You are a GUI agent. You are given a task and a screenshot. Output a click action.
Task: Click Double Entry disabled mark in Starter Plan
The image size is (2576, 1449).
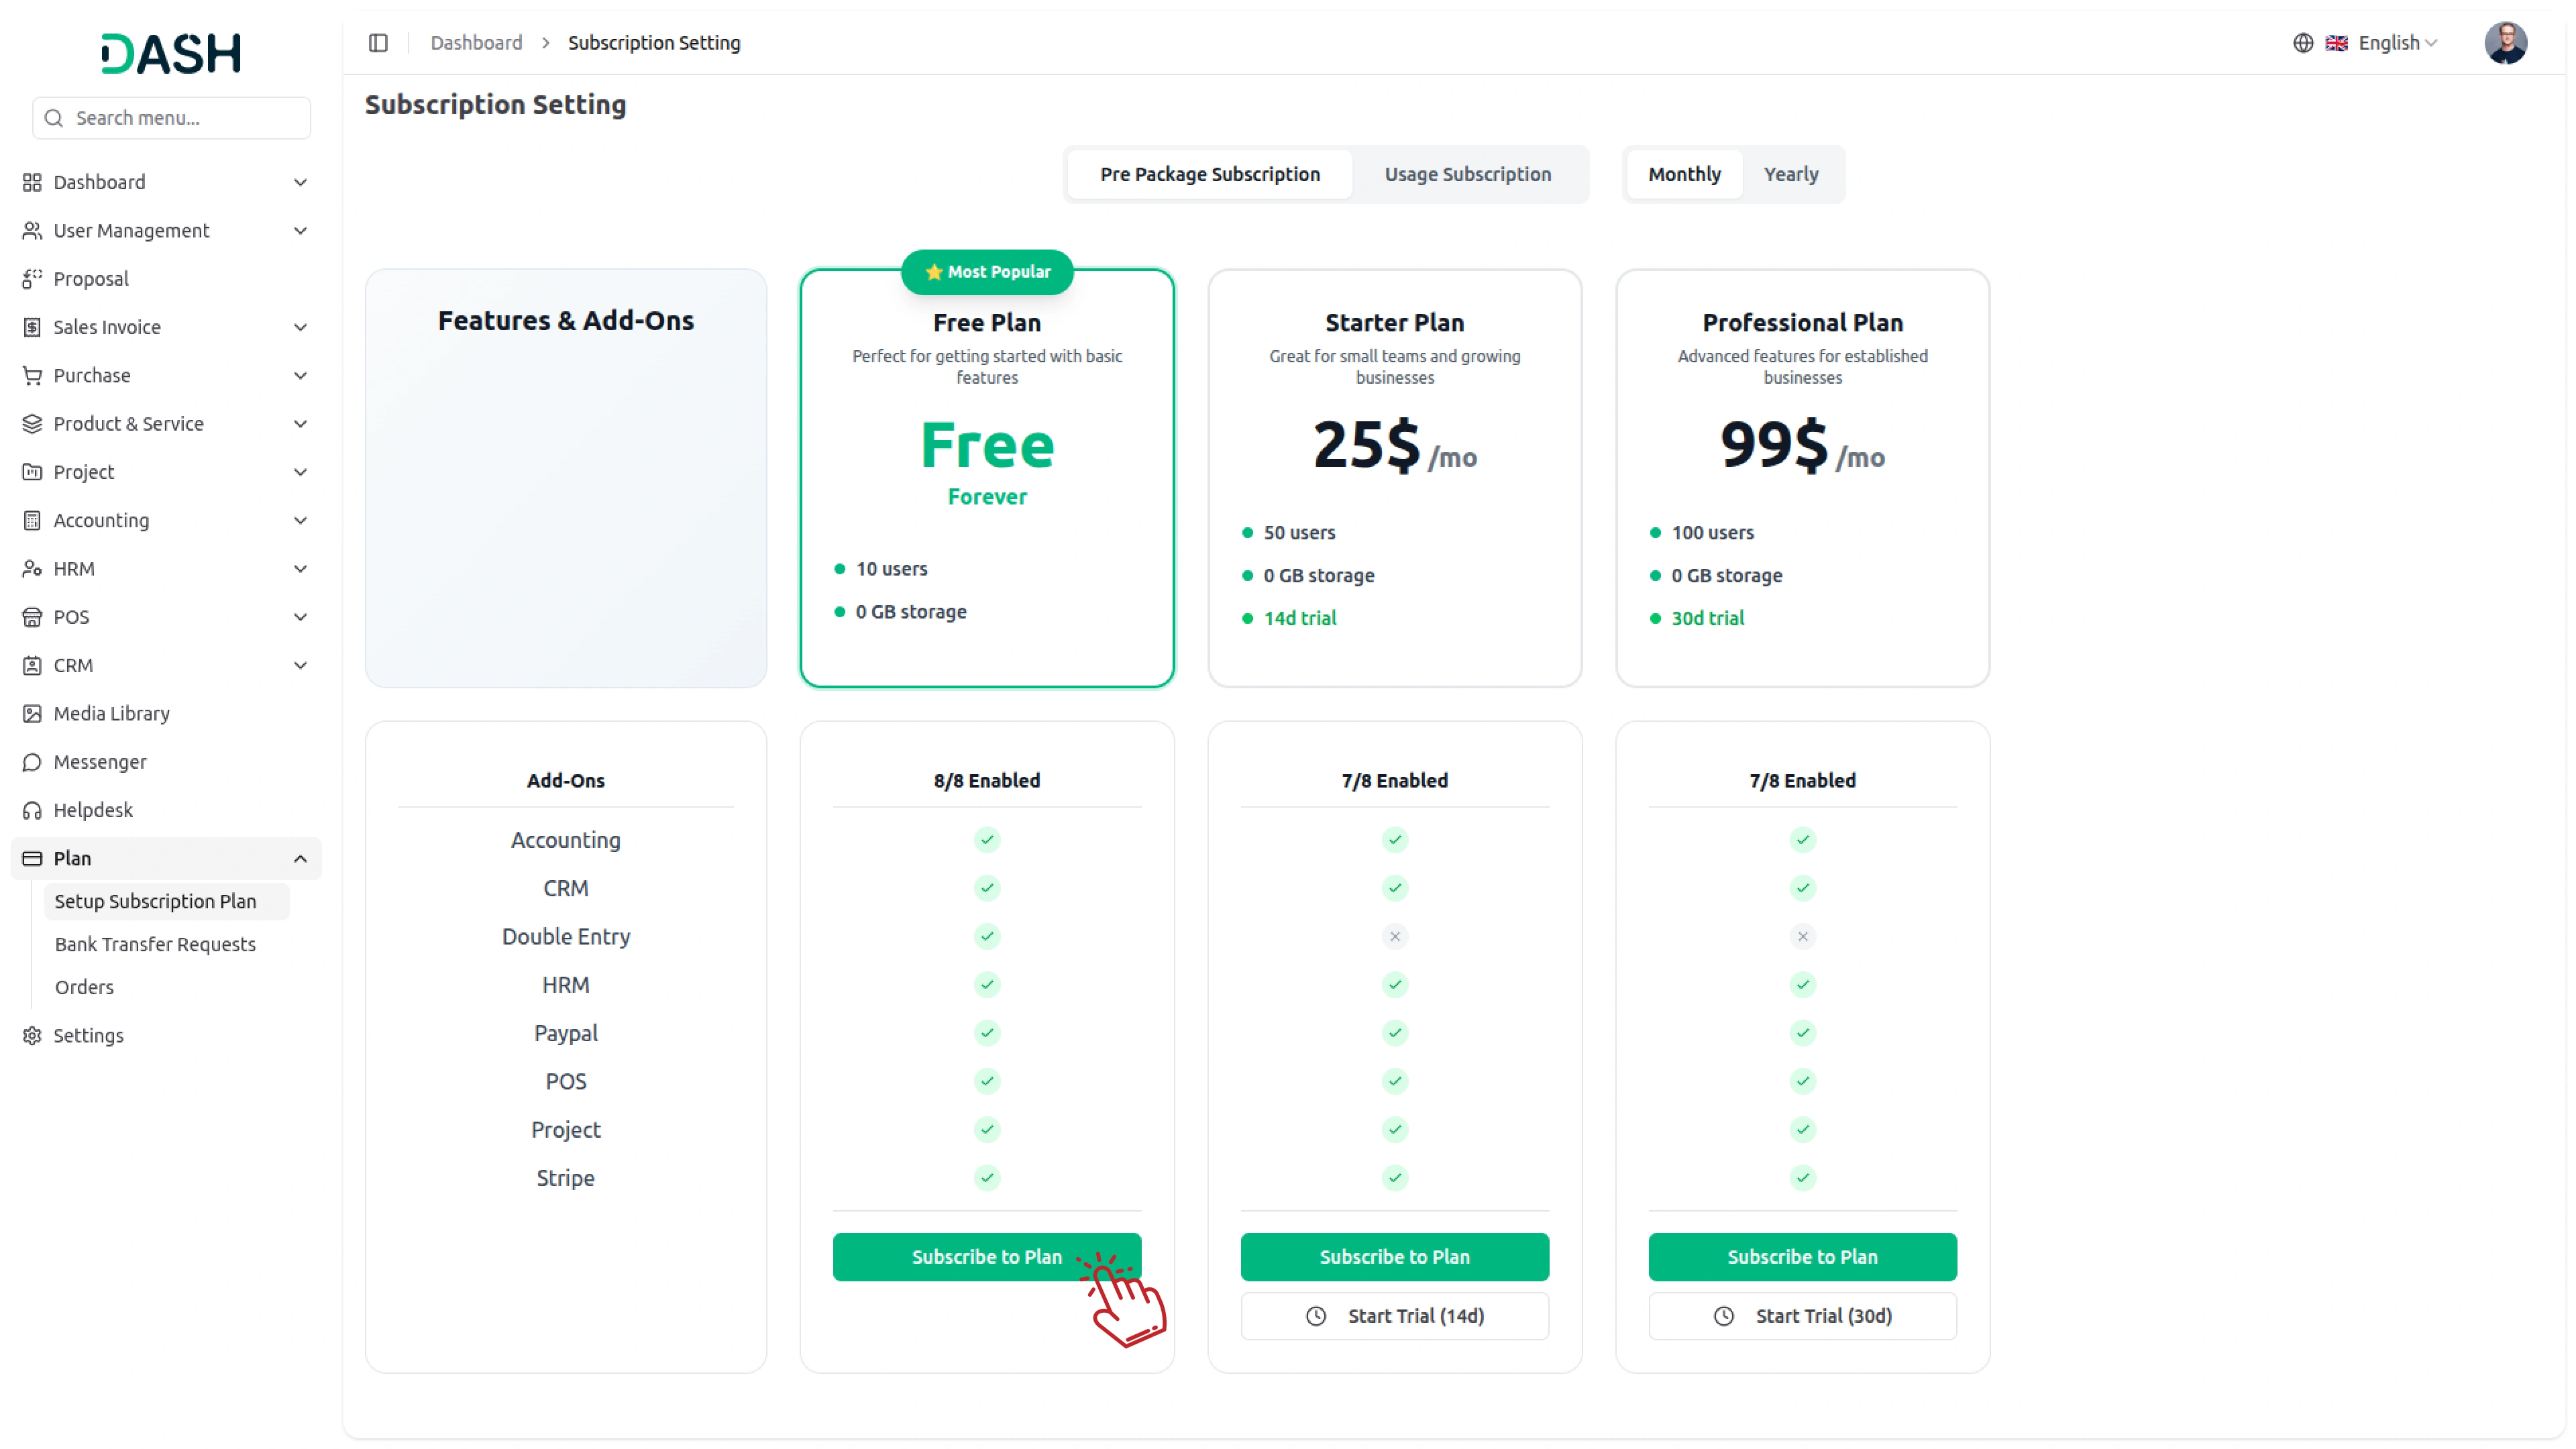(x=1394, y=936)
